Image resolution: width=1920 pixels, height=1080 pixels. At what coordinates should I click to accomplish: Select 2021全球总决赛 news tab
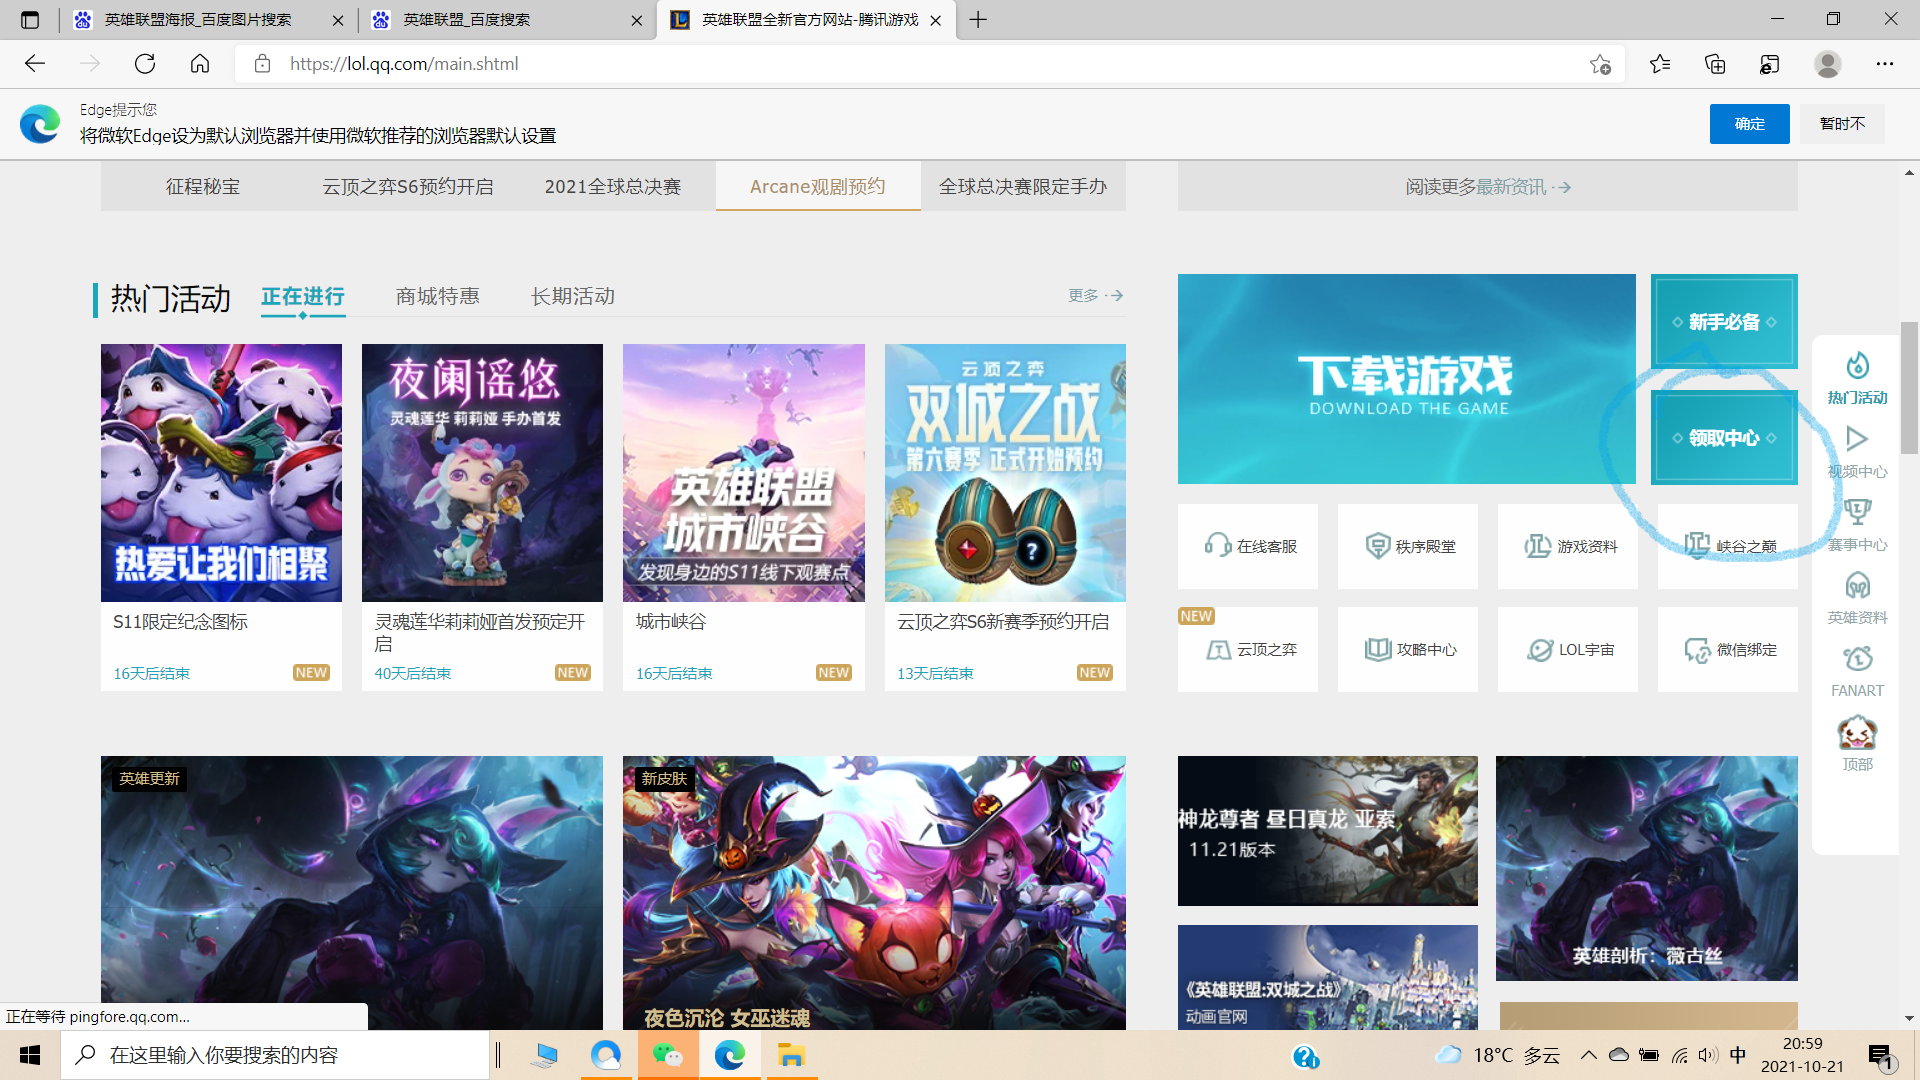click(612, 187)
